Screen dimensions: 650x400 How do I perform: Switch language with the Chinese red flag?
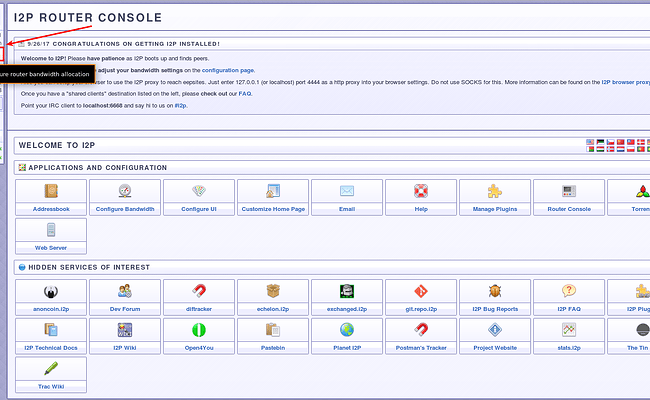point(621,142)
